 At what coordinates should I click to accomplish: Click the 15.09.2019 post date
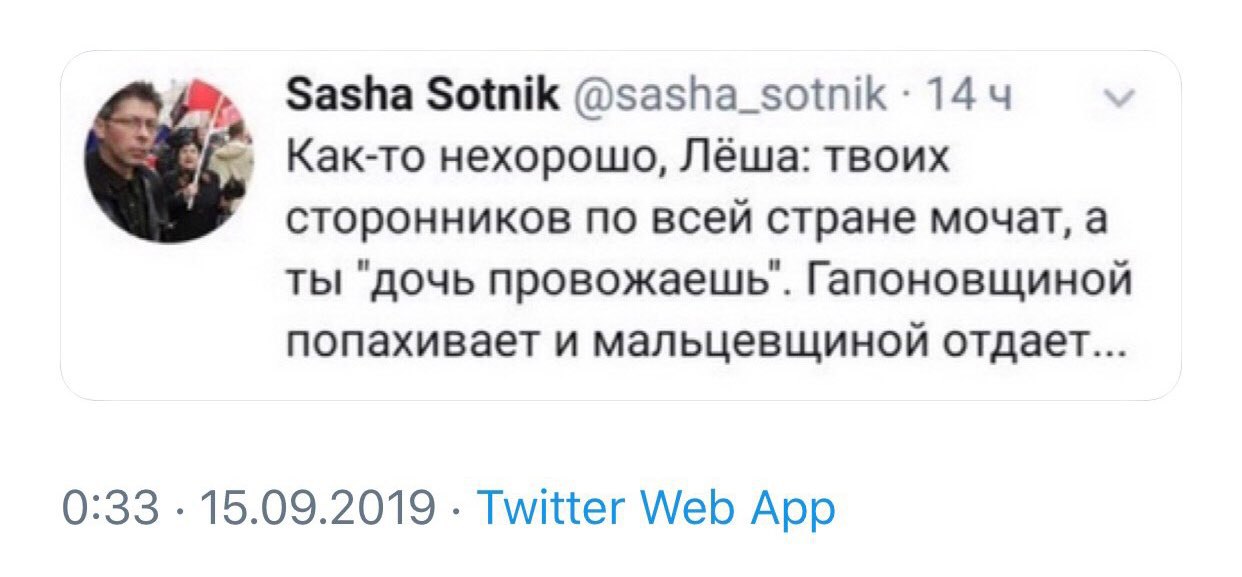click(x=318, y=509)
